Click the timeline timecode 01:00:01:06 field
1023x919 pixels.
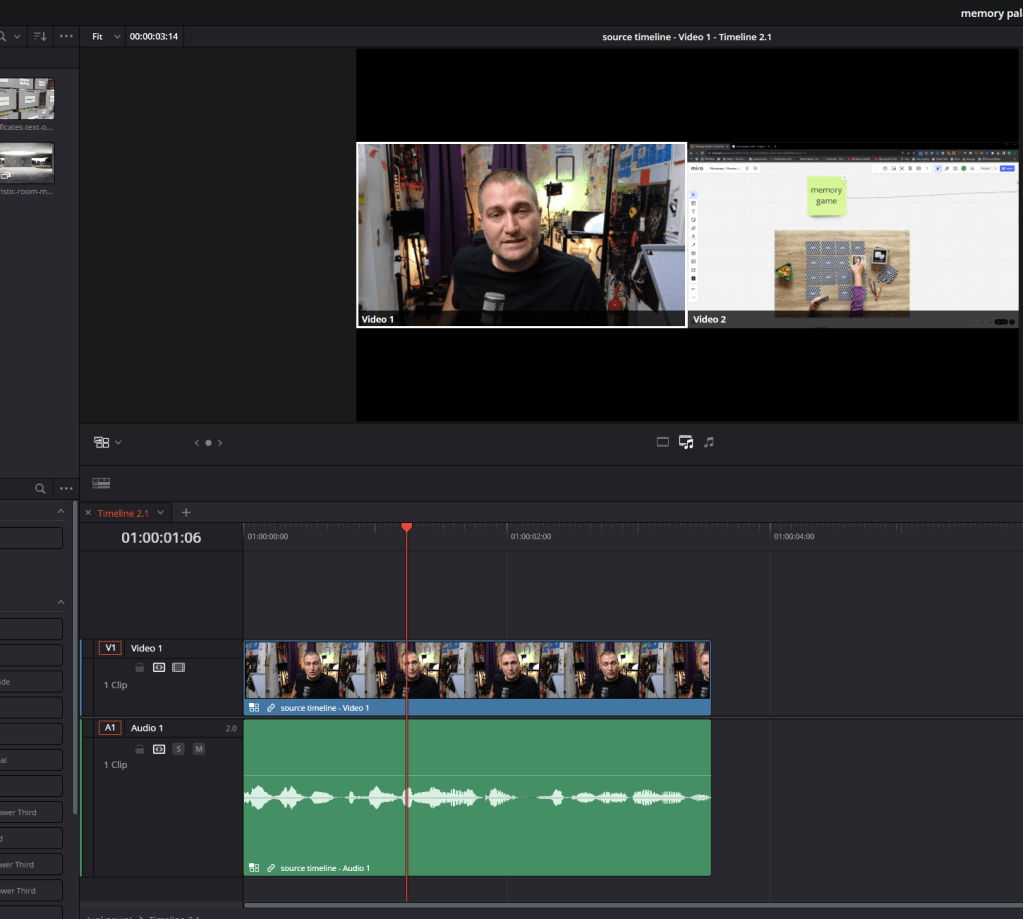161,537
